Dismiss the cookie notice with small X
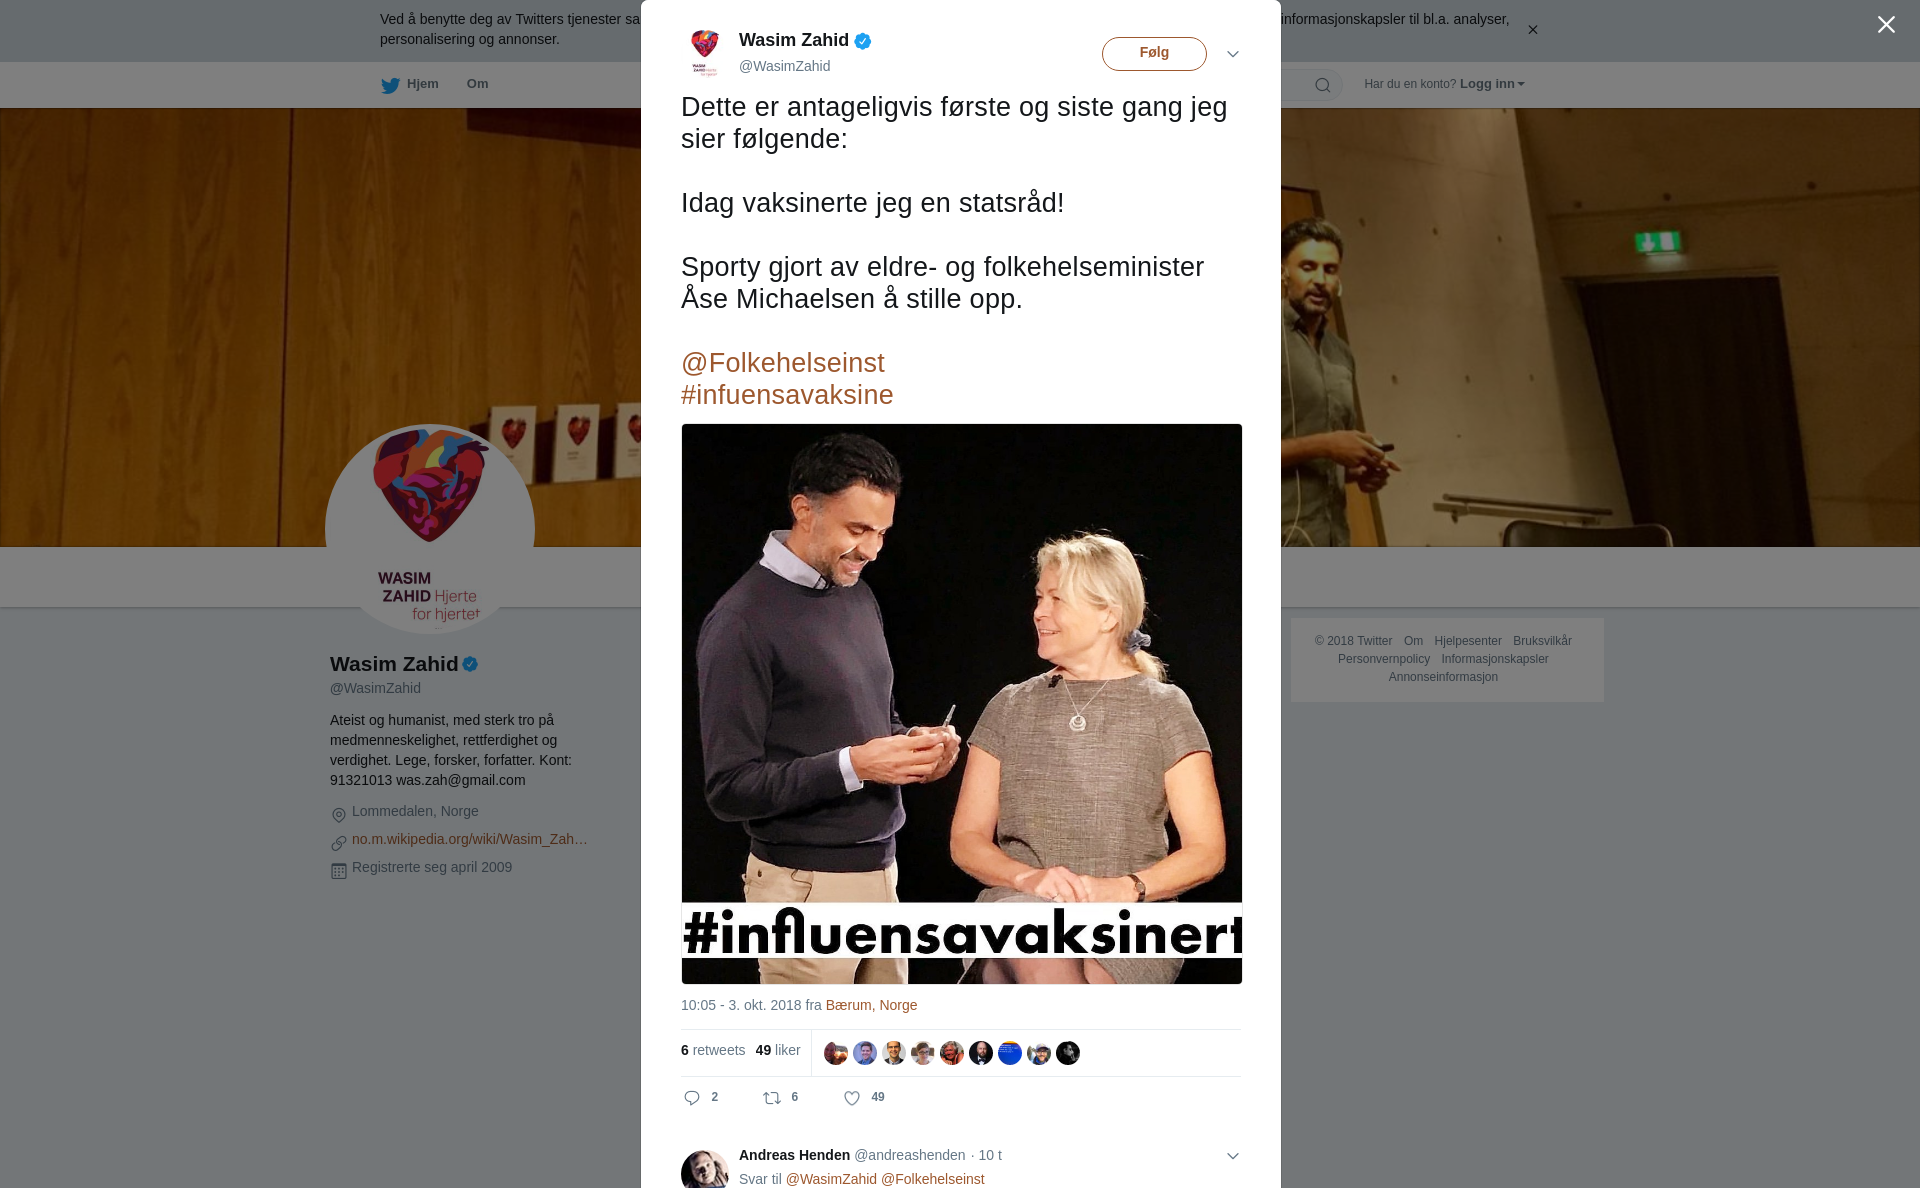This screenshot has height=1188, width=1920. point(1532,30)
